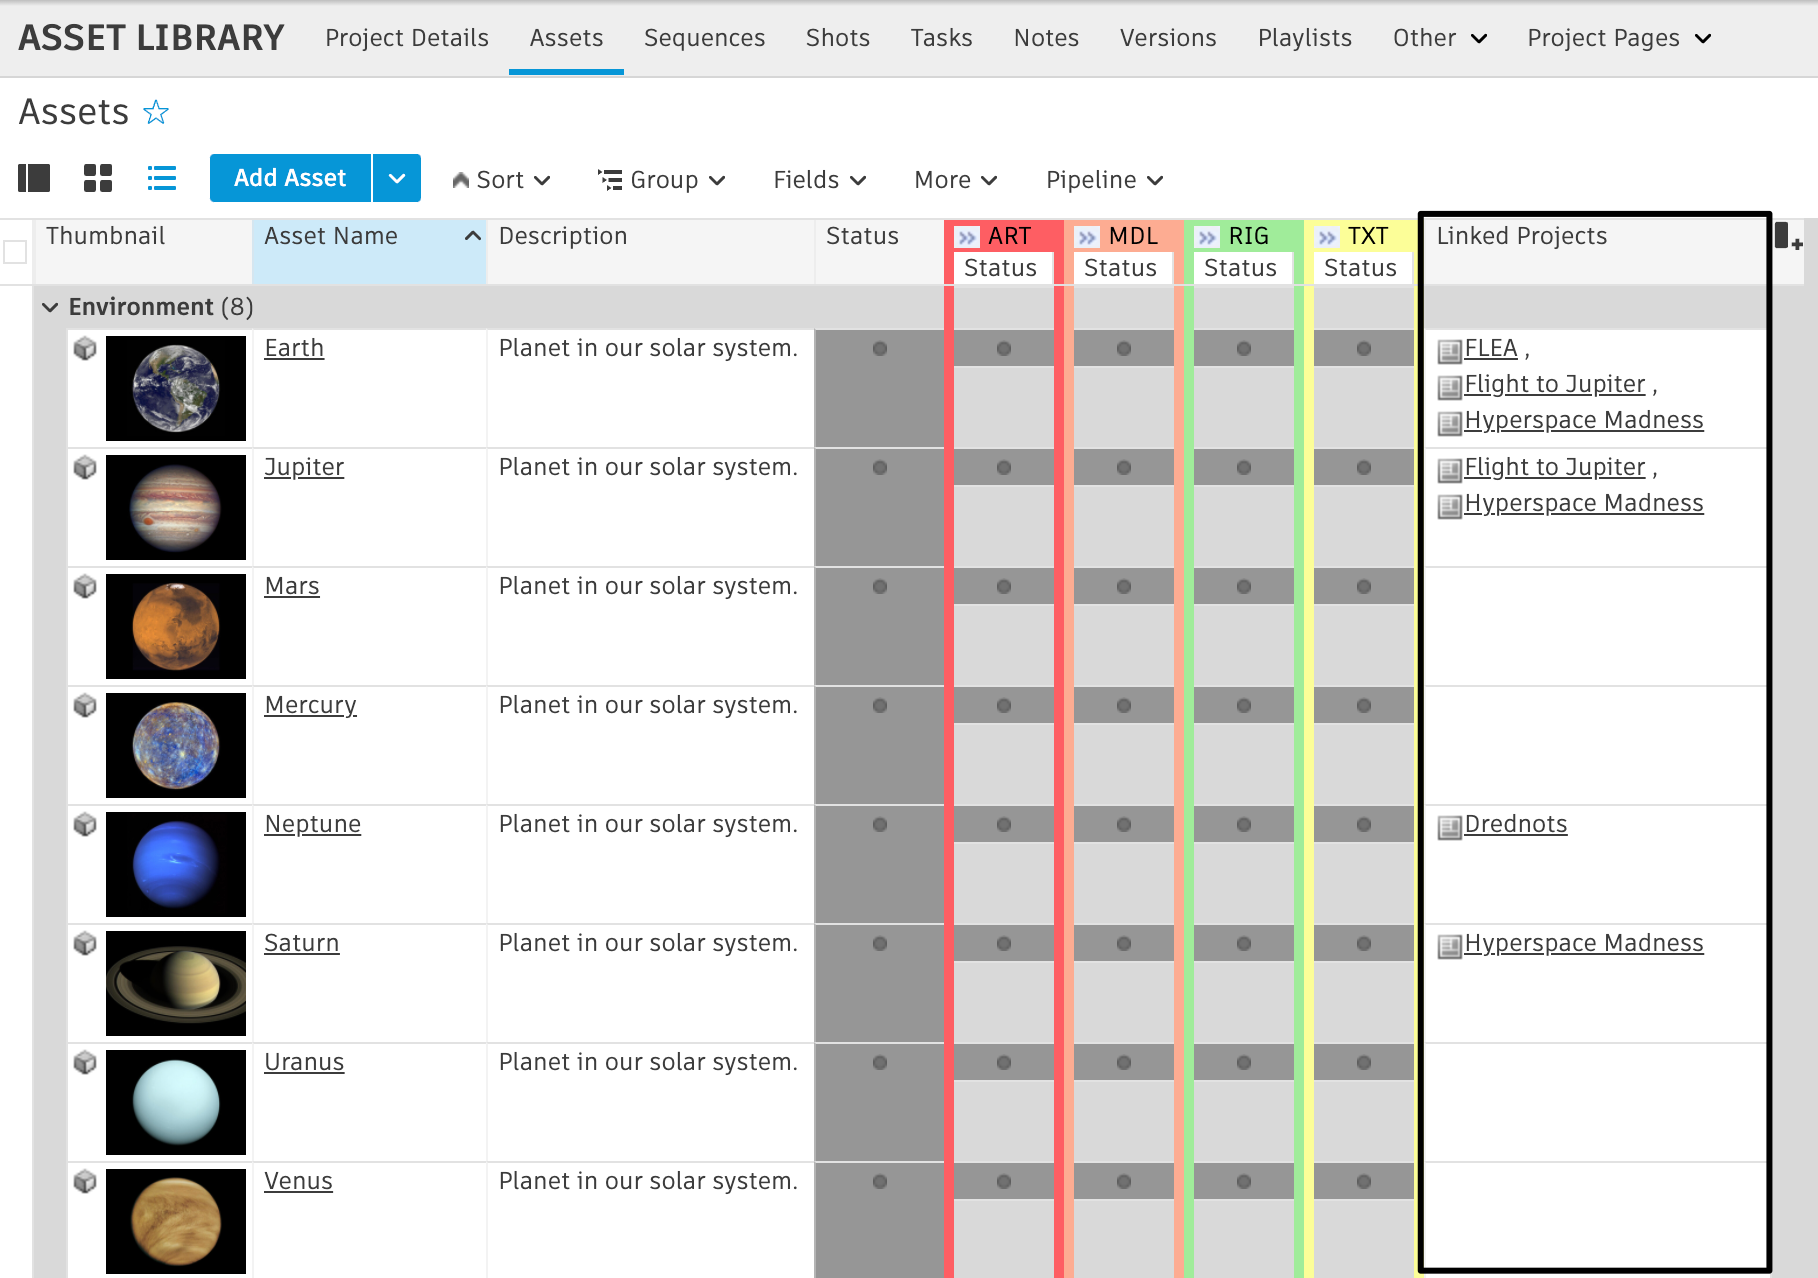1818x1278 pixels.
Task: Go to the Project Details tab
Action: pyautogui.click(x=407, y=38)
